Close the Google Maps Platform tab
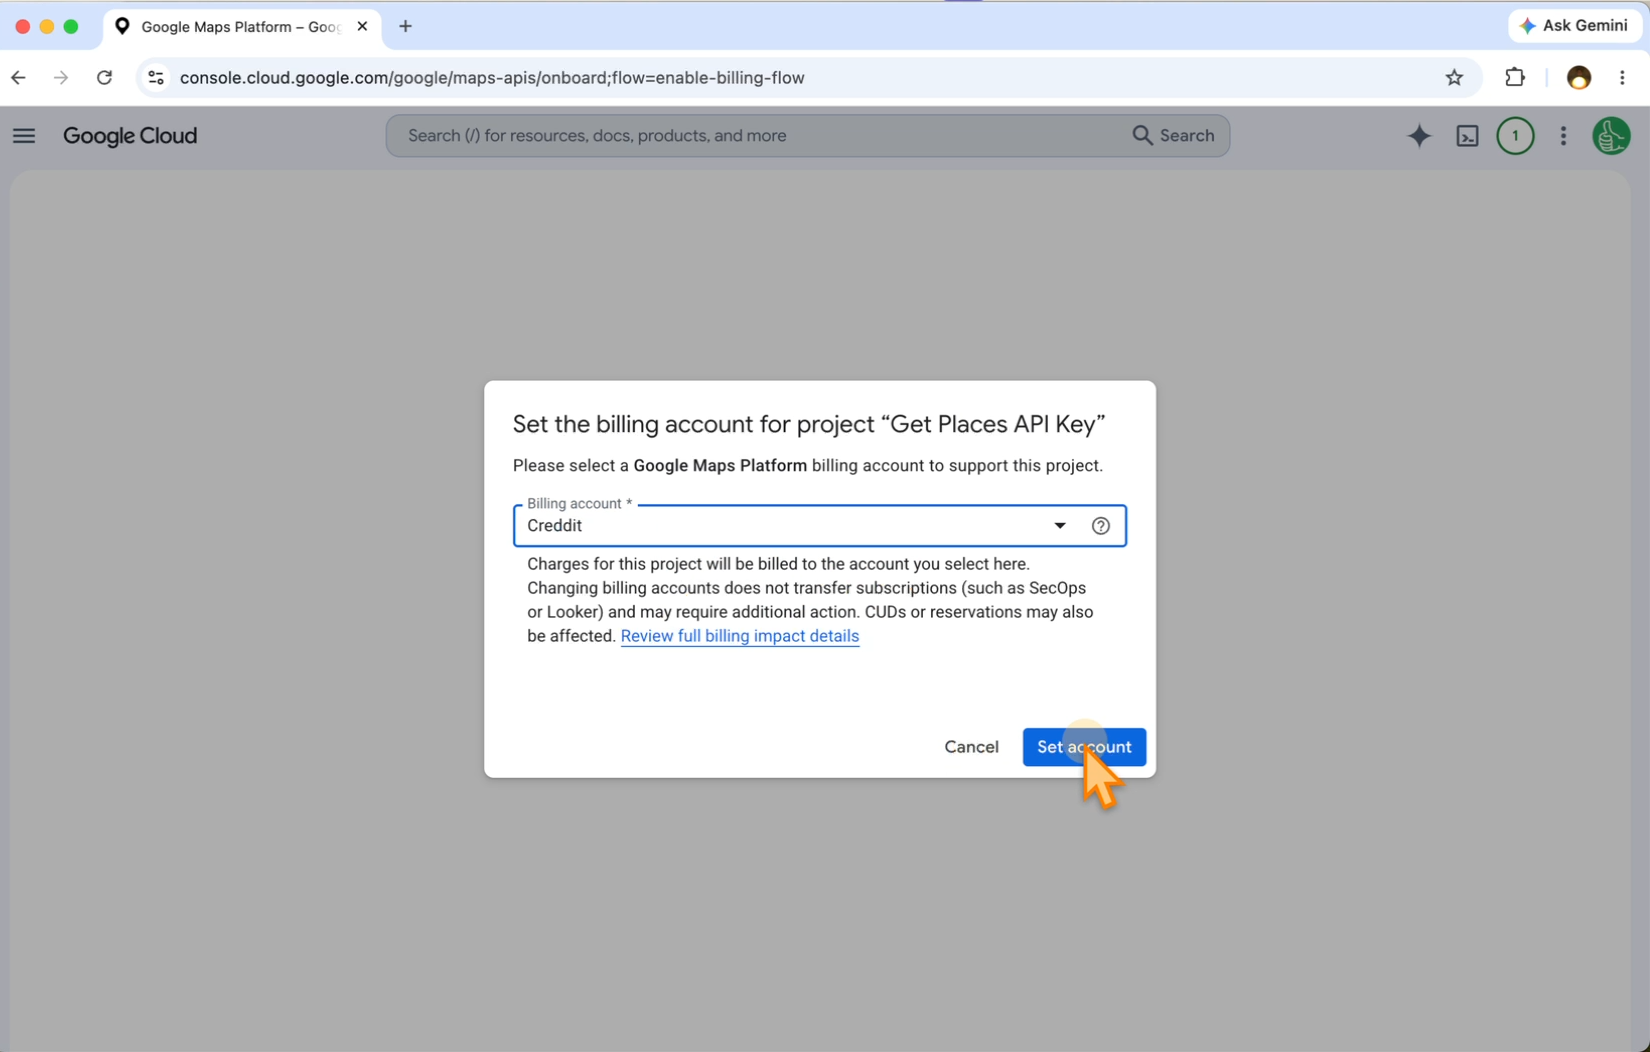Viewport: 1650px width, 1052px height. coord(362,27)
